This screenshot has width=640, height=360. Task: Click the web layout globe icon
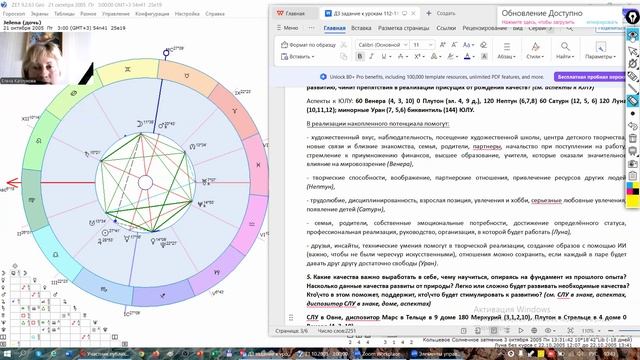coord(534,331)
